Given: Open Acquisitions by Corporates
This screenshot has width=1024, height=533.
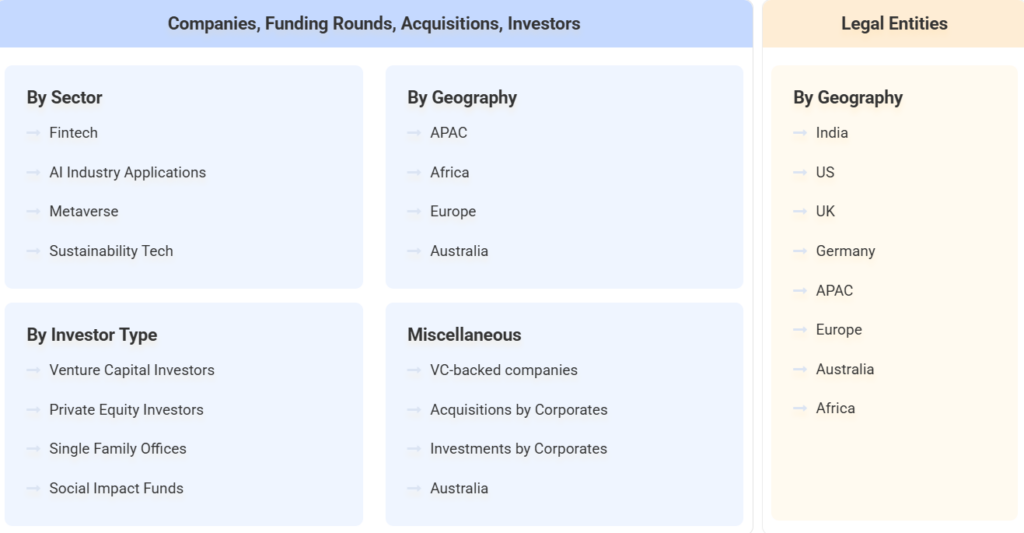Looking at the screenshot, I should tap(518, 410).
